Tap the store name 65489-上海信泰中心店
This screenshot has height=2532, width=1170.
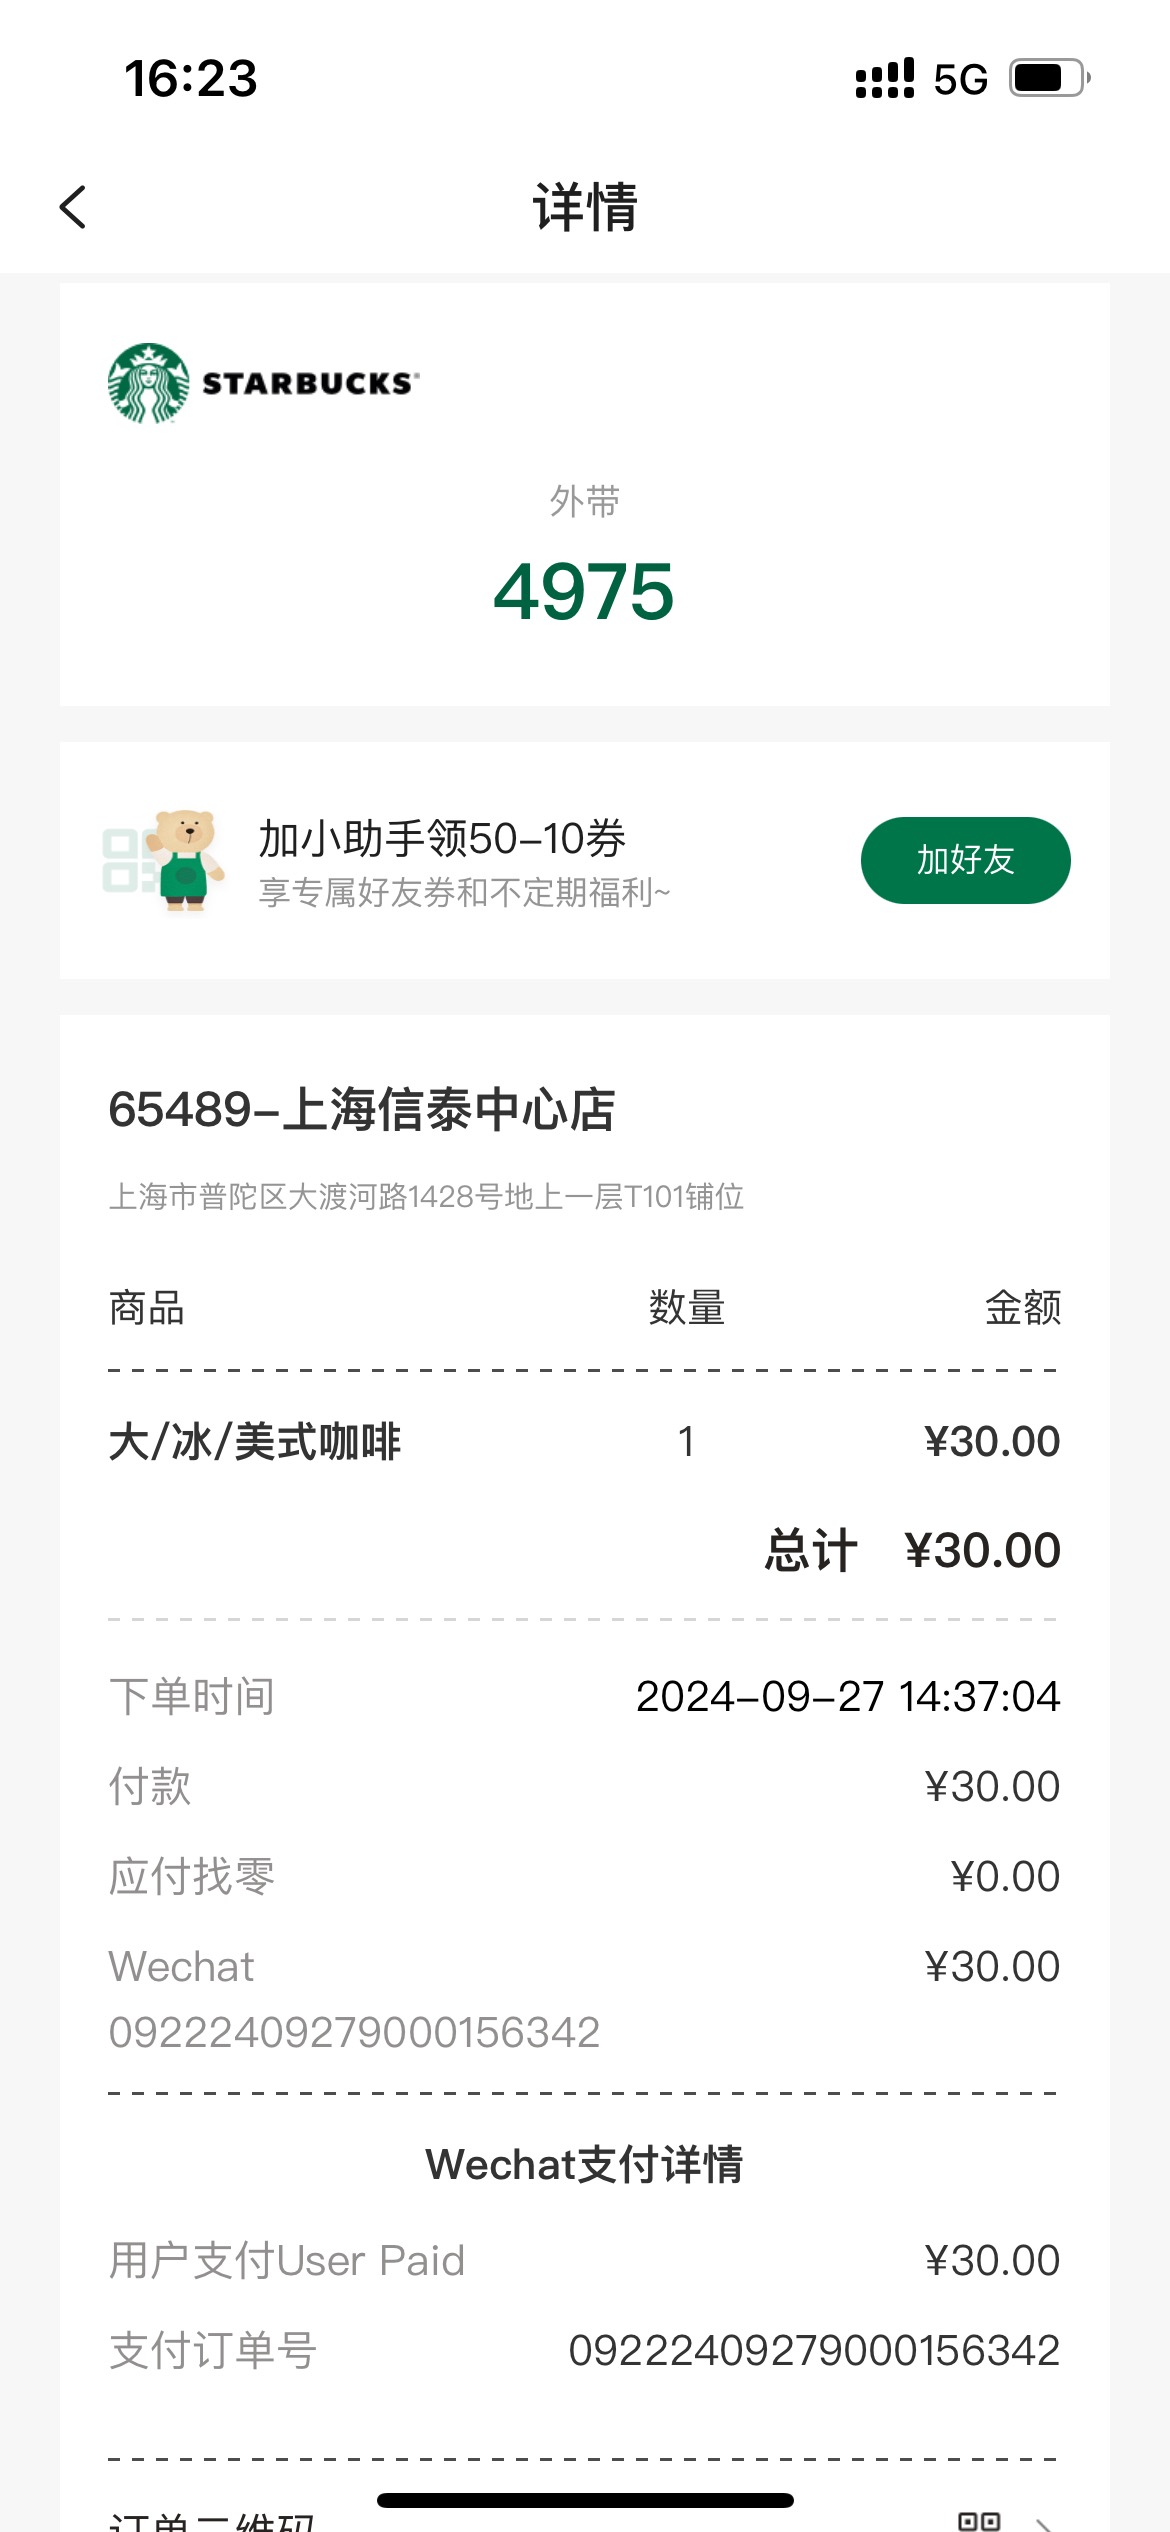tap(361, 1110)
